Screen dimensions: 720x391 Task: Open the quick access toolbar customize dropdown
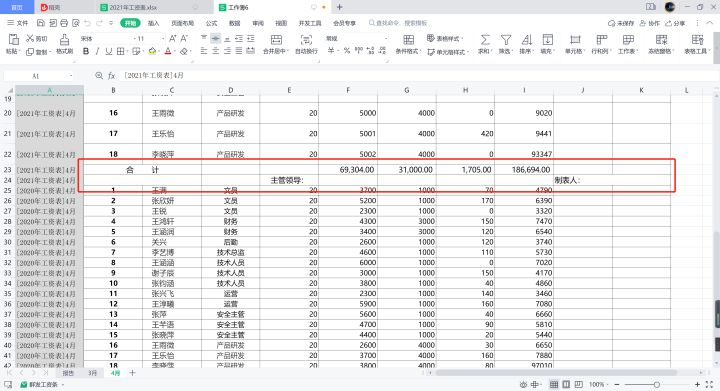pyautogui.click(x=111, y=23)
